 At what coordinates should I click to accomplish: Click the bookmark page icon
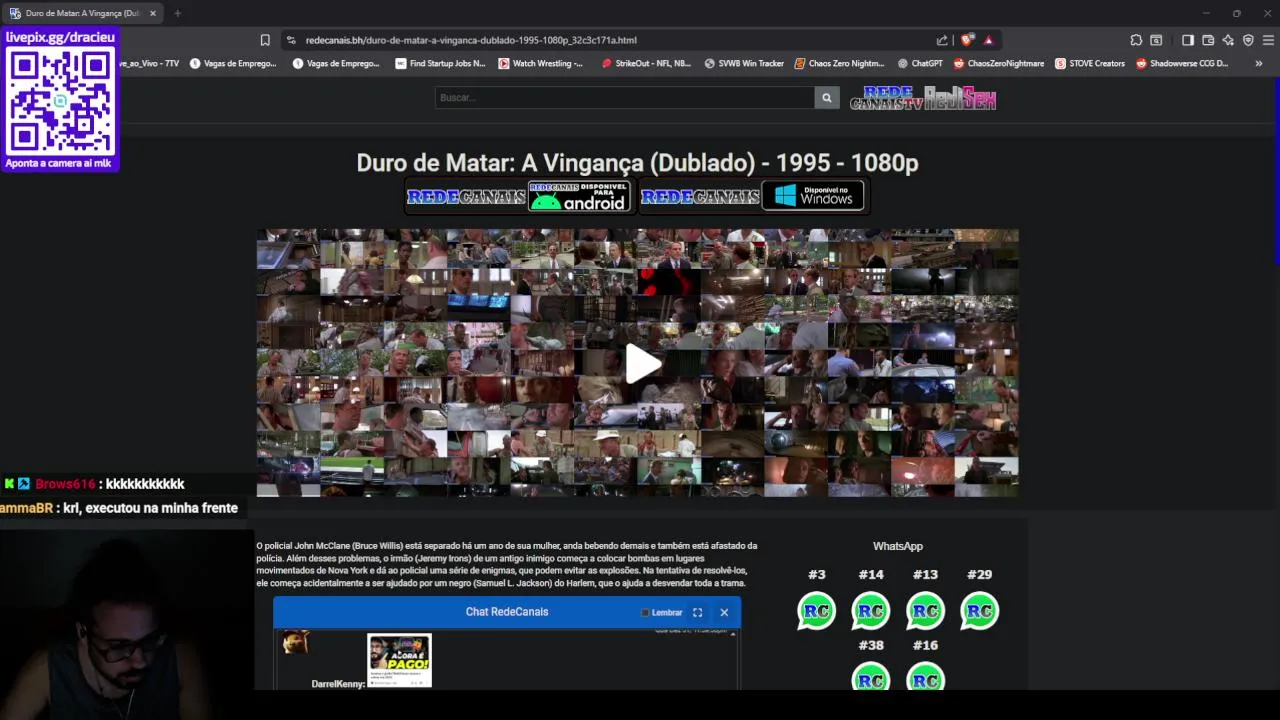point(265,40)
